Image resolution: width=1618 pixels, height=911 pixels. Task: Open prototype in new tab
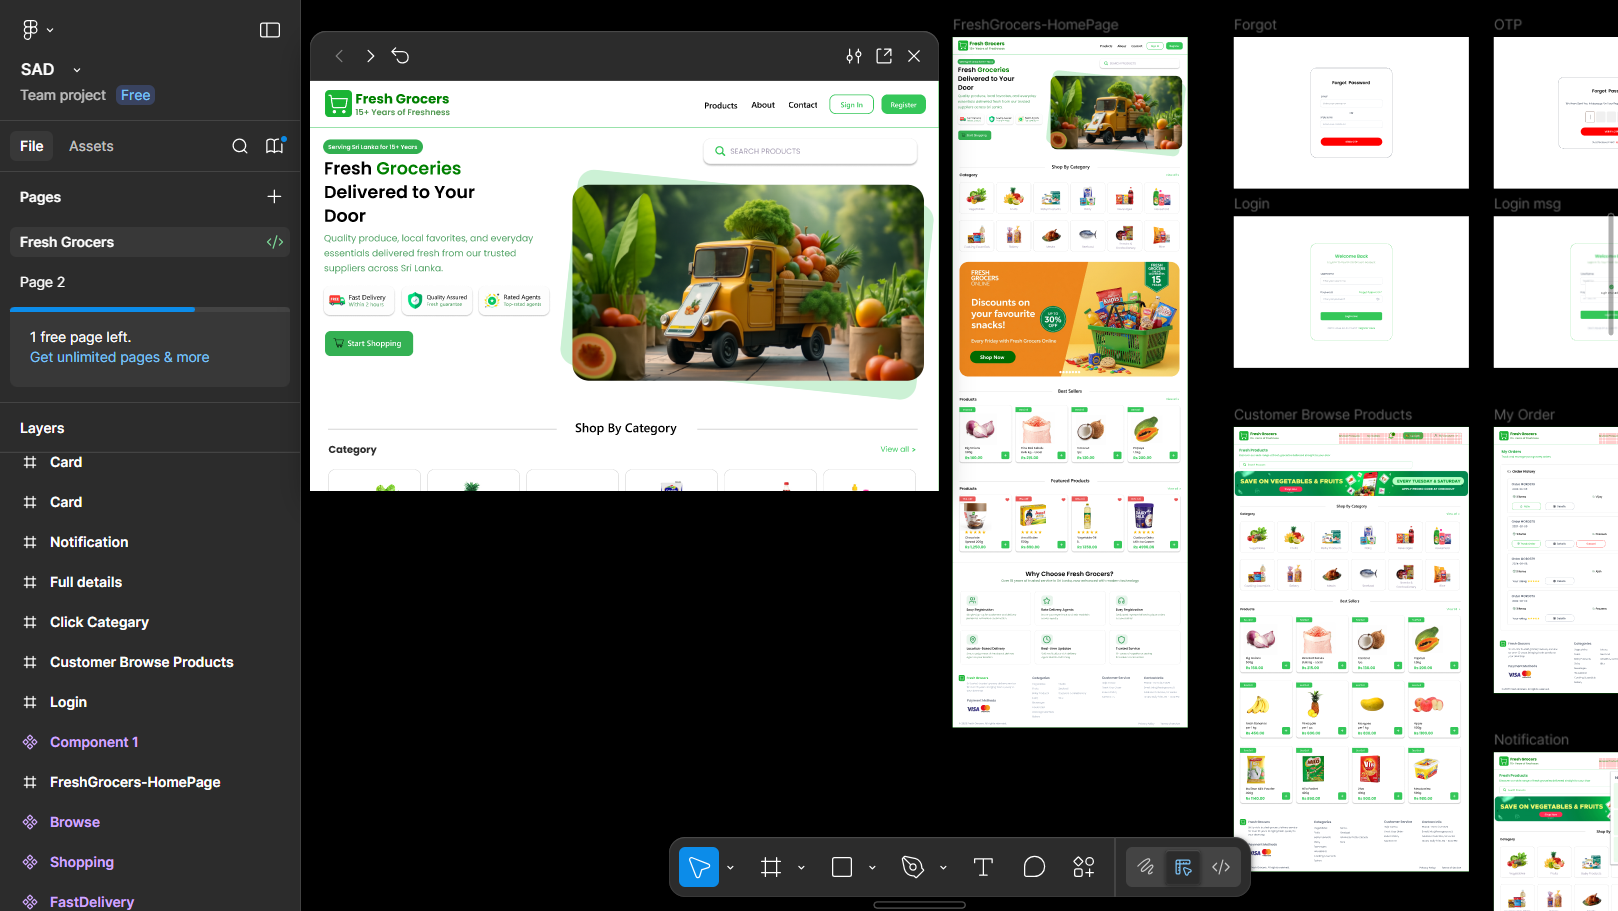[x=884, y=55]
